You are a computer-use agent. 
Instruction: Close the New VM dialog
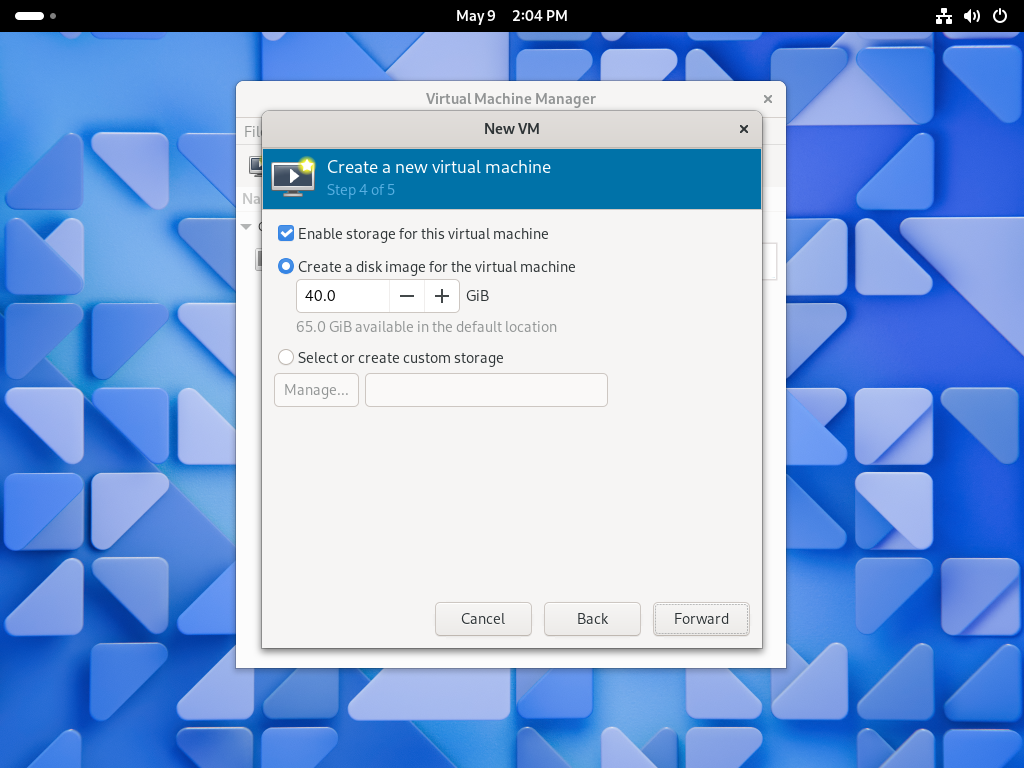pos(744,129)
